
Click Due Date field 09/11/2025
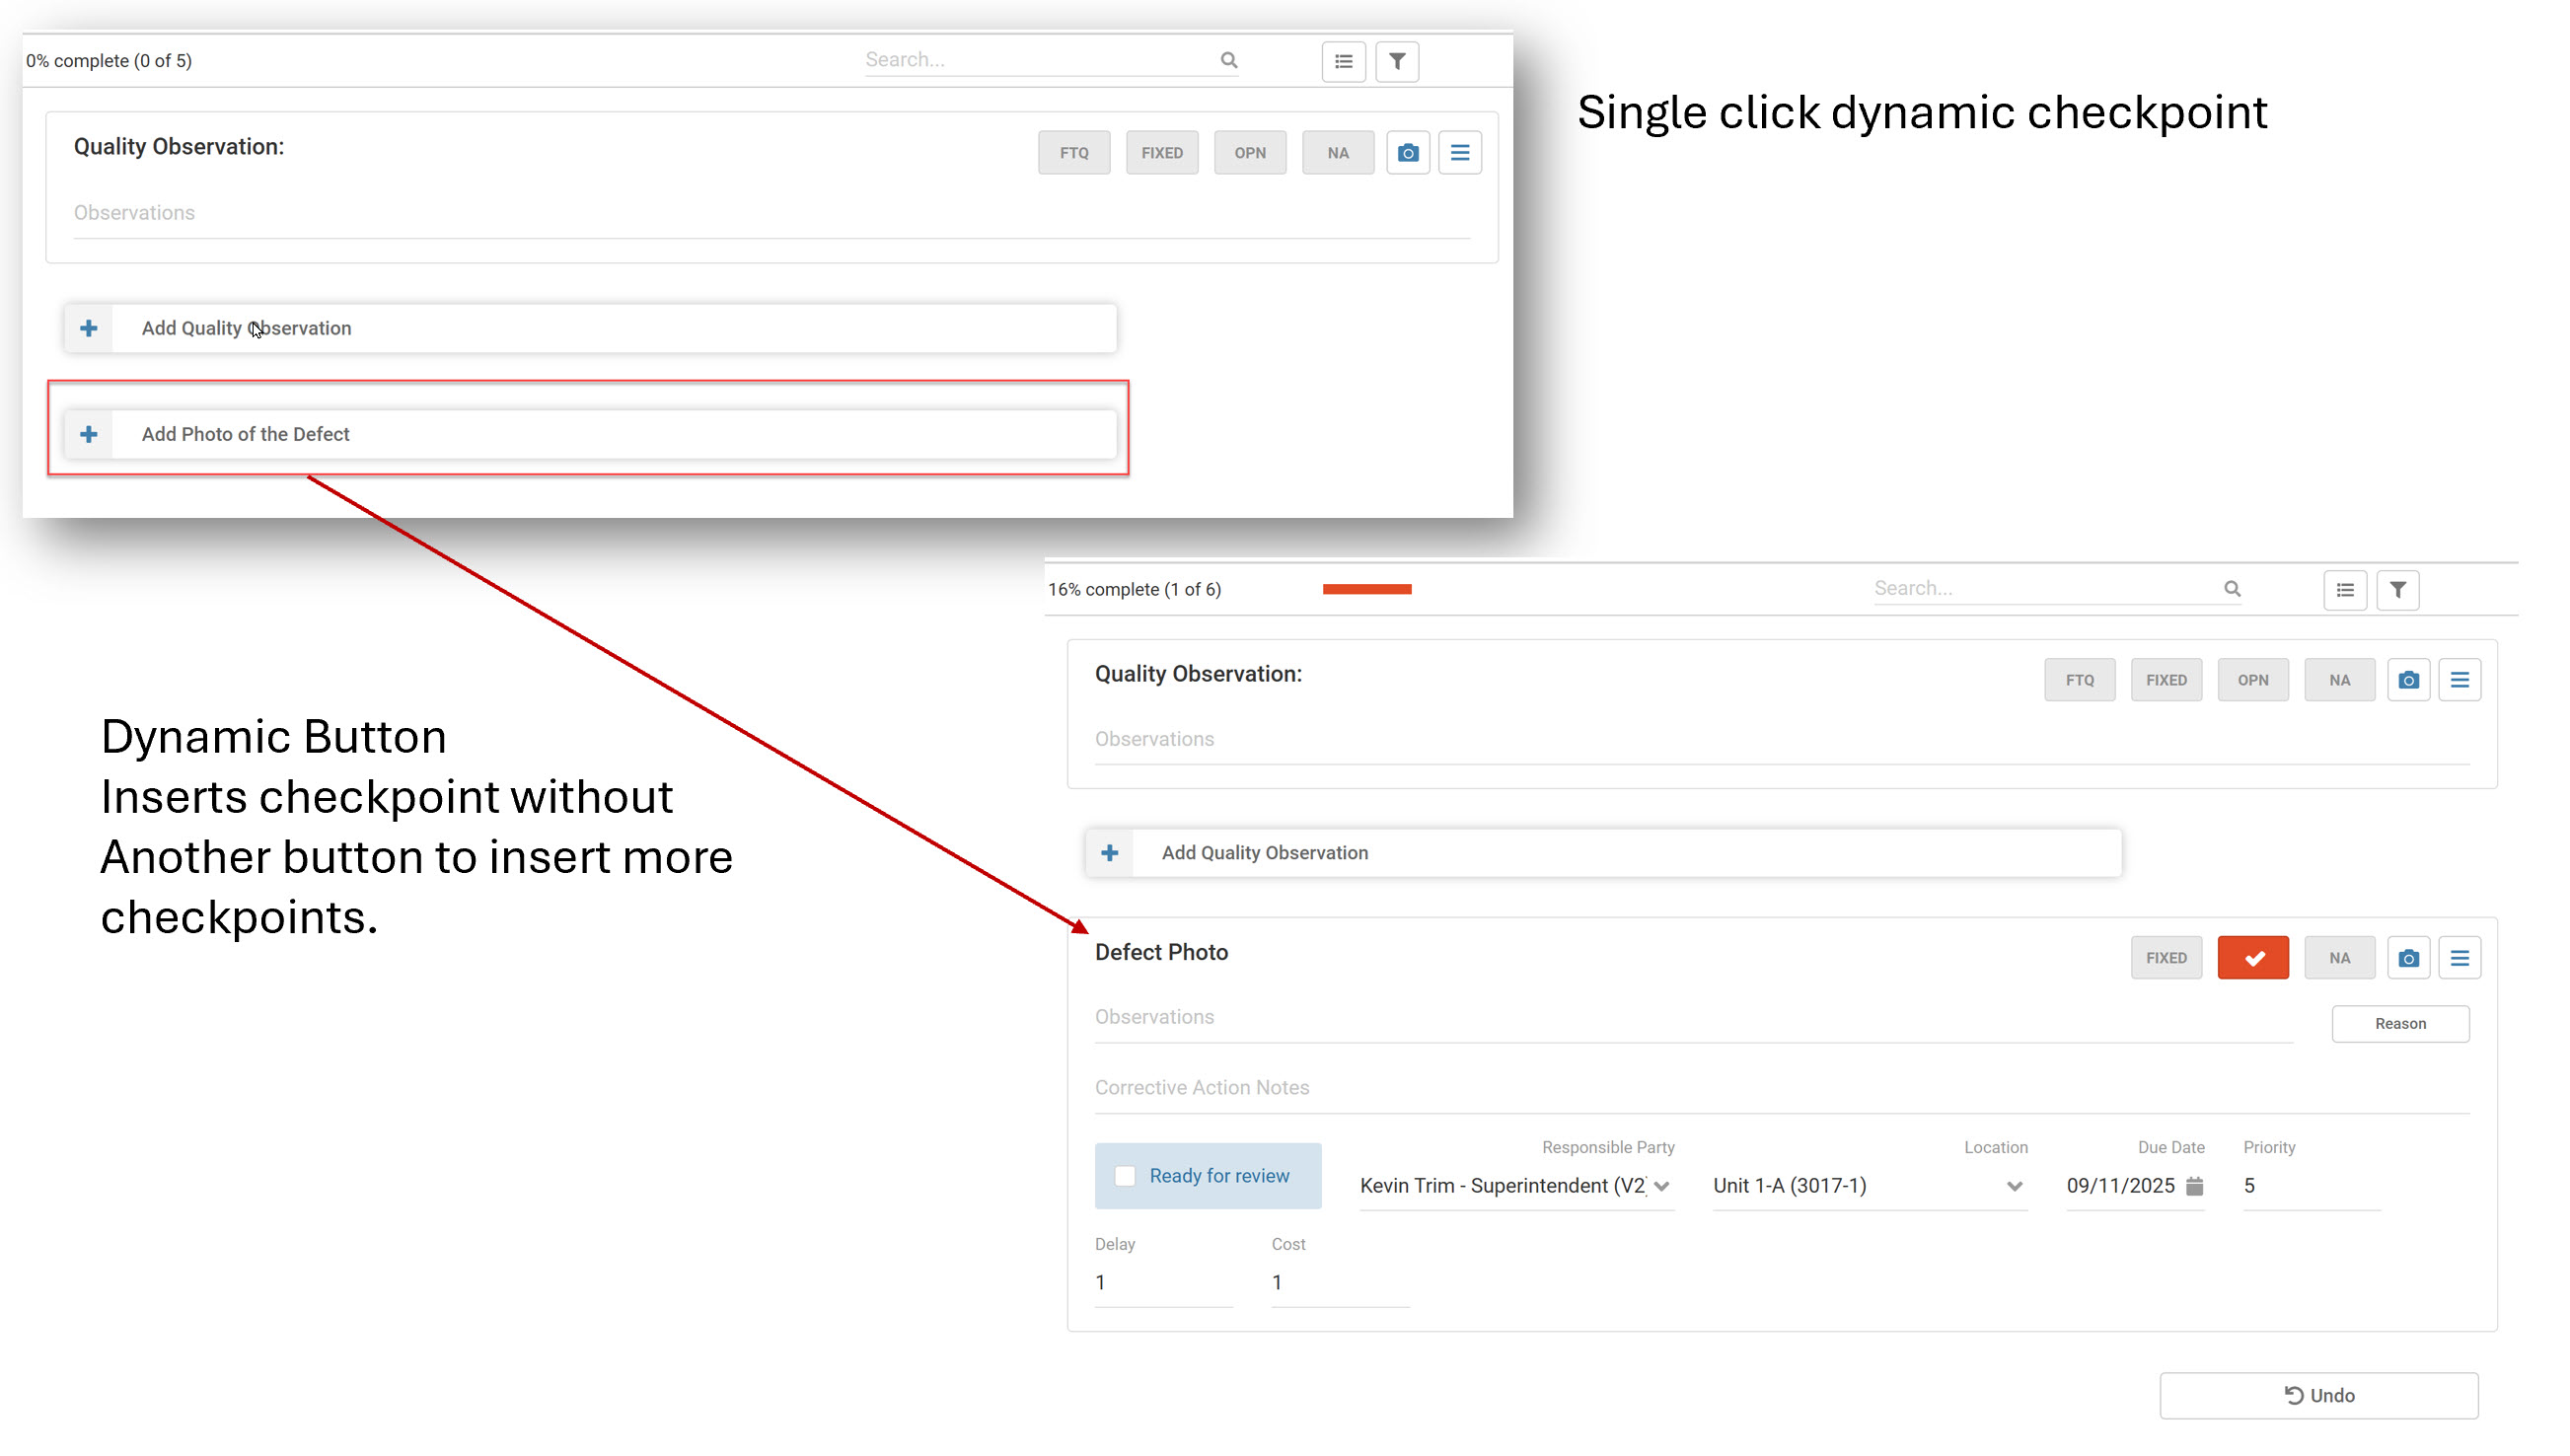point(2135,1186)
